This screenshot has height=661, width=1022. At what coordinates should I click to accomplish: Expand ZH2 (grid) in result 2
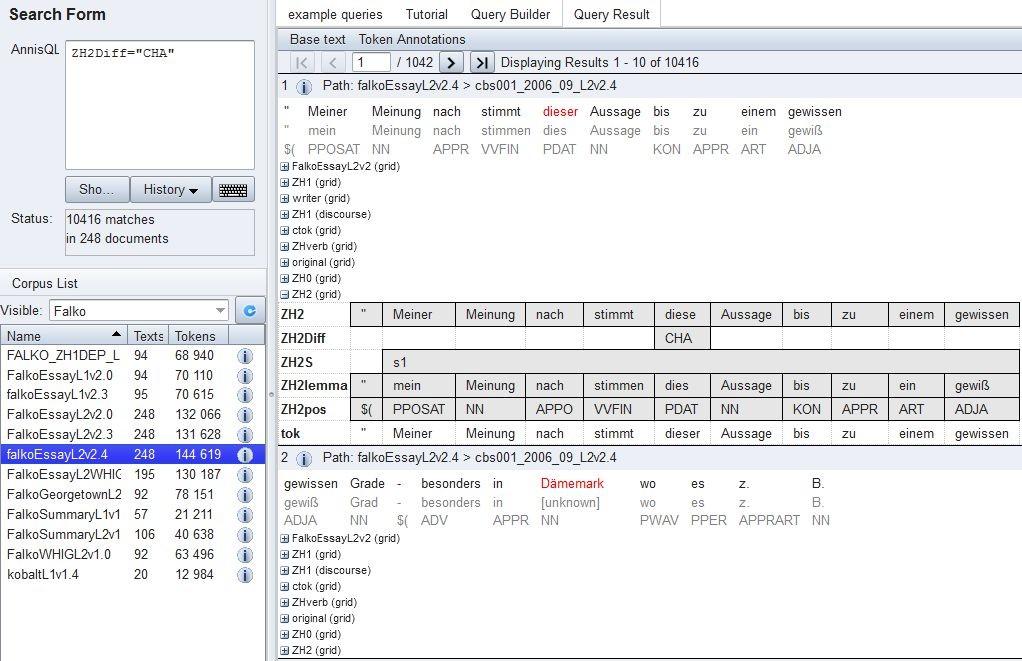pyautogui.click(x=285, y=651)
